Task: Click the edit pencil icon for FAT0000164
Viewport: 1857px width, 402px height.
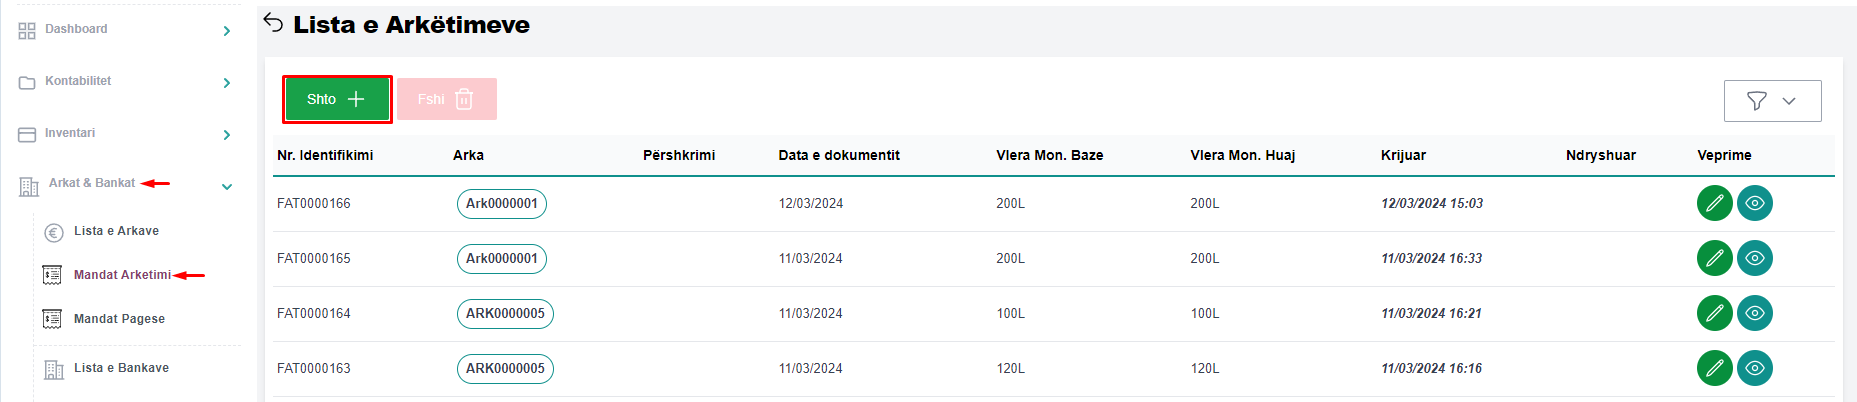Action: point(1714,313)
